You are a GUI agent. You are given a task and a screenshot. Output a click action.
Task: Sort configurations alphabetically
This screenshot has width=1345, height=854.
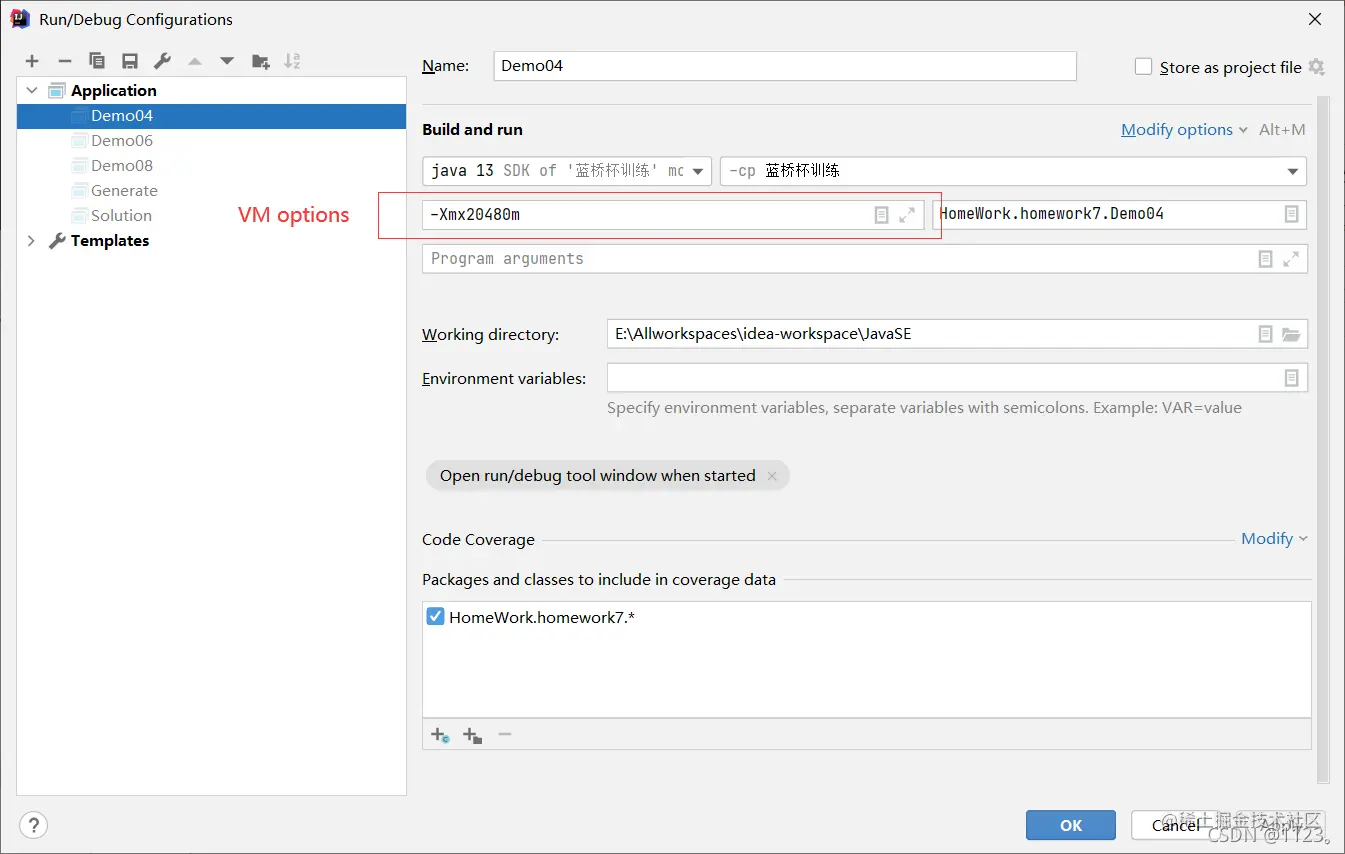click(x=292, y=61)
